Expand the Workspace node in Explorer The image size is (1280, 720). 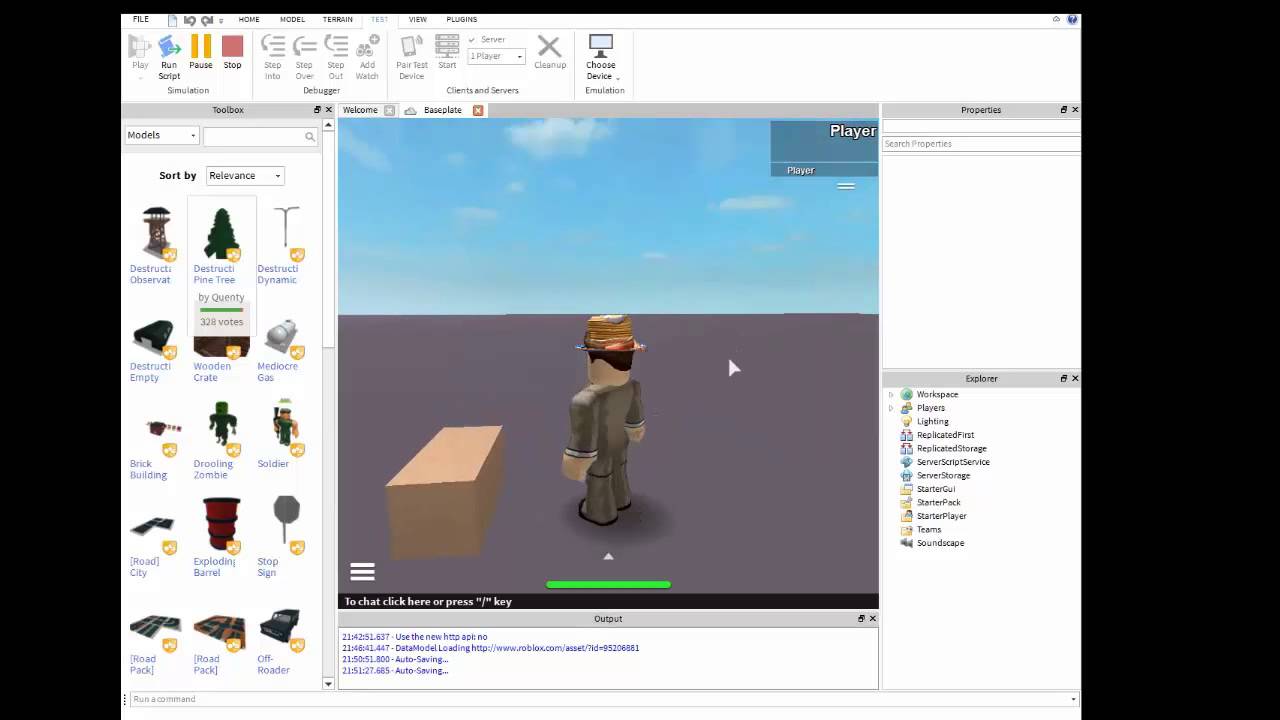pyautogui.click(x=891, y=394)
